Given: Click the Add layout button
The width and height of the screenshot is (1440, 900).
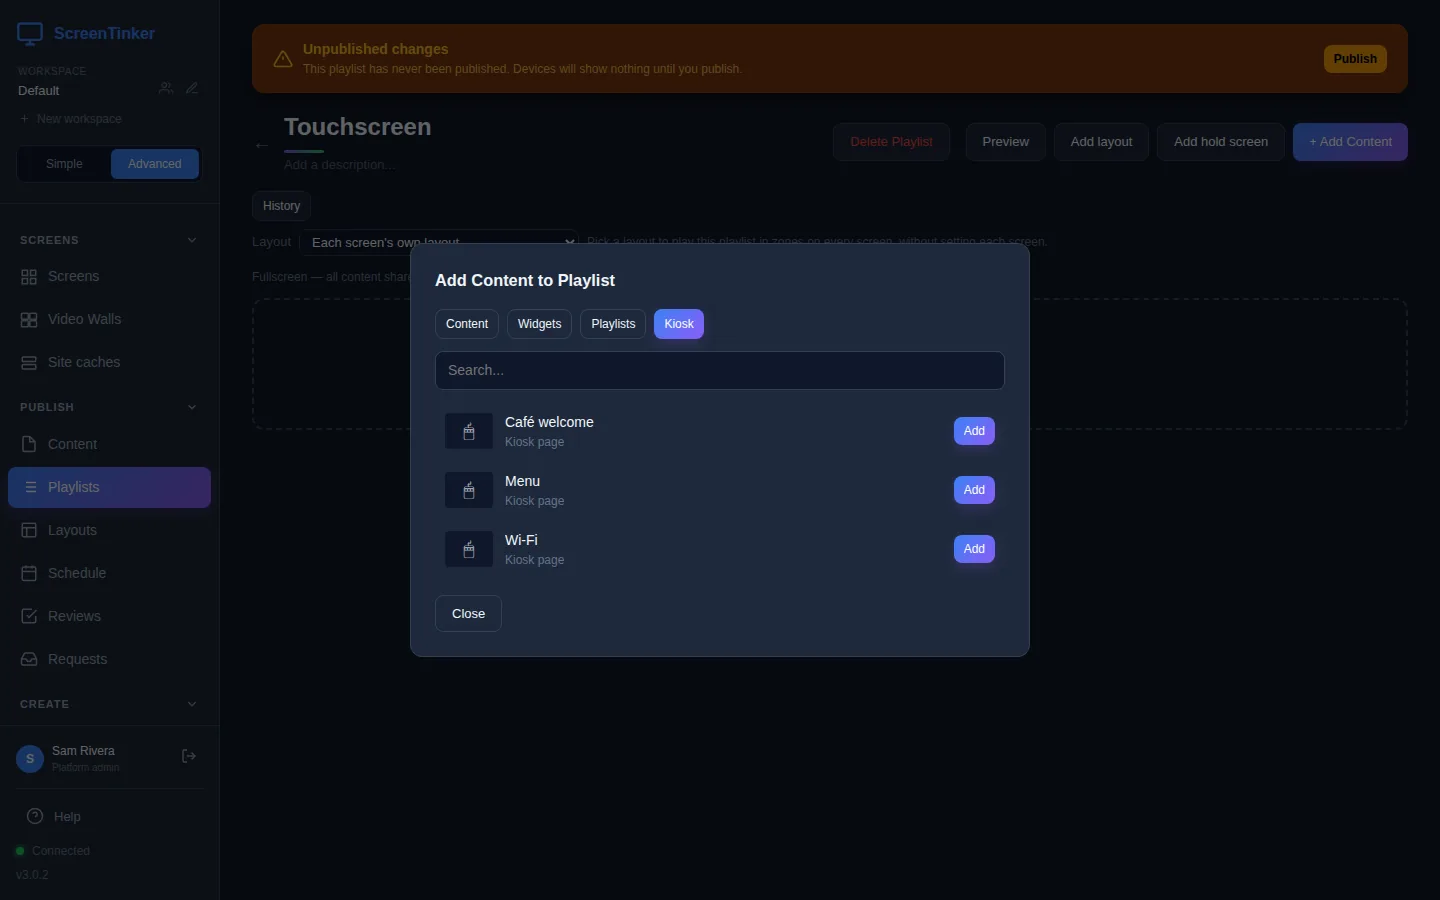Looking at the screenshot, I should pos(1101,142).
